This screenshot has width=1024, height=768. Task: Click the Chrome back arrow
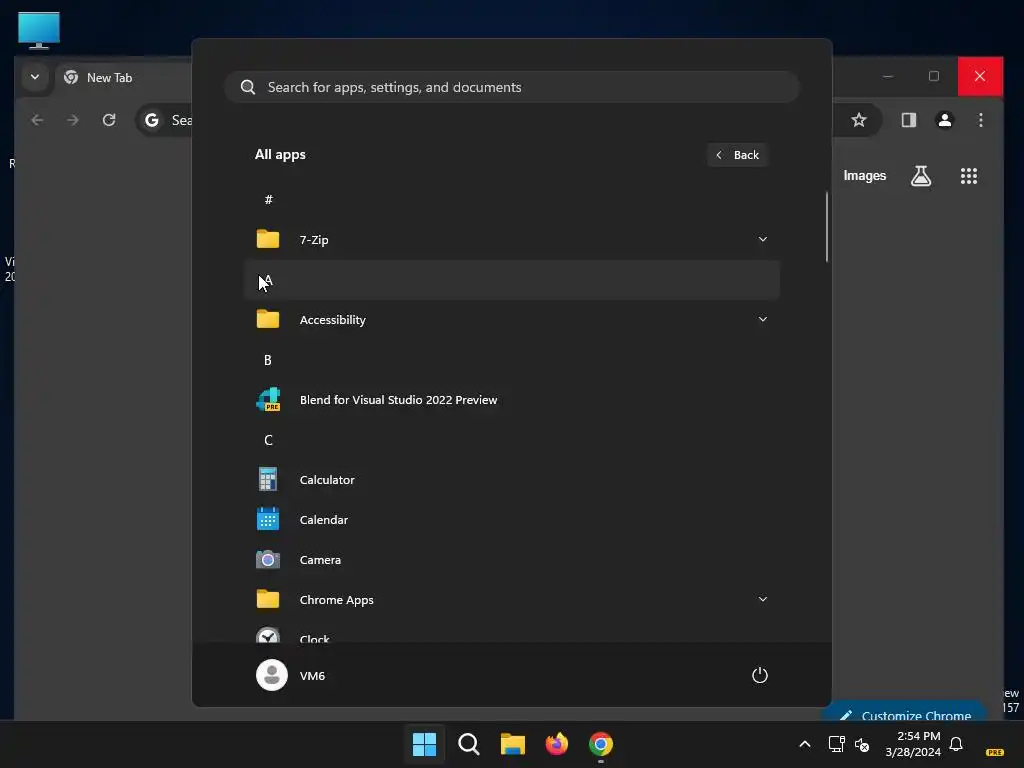pos(37,120)
